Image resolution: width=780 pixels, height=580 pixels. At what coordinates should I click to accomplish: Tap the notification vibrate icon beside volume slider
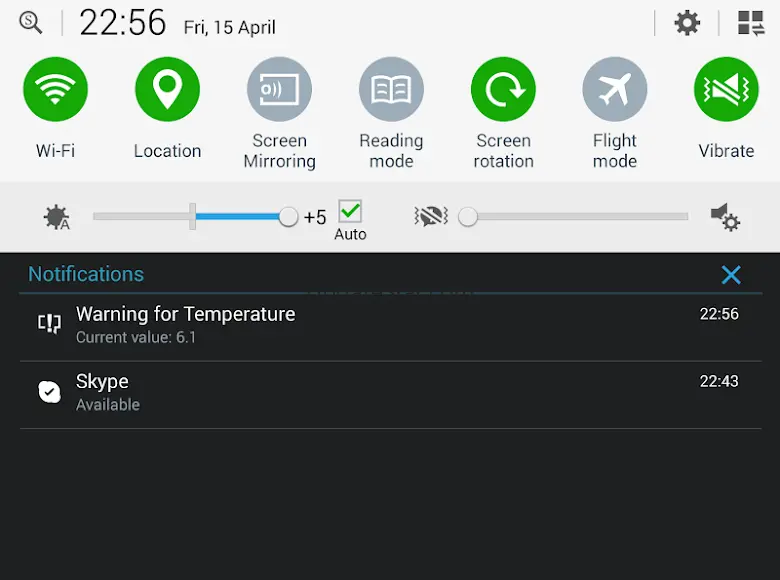431,216
